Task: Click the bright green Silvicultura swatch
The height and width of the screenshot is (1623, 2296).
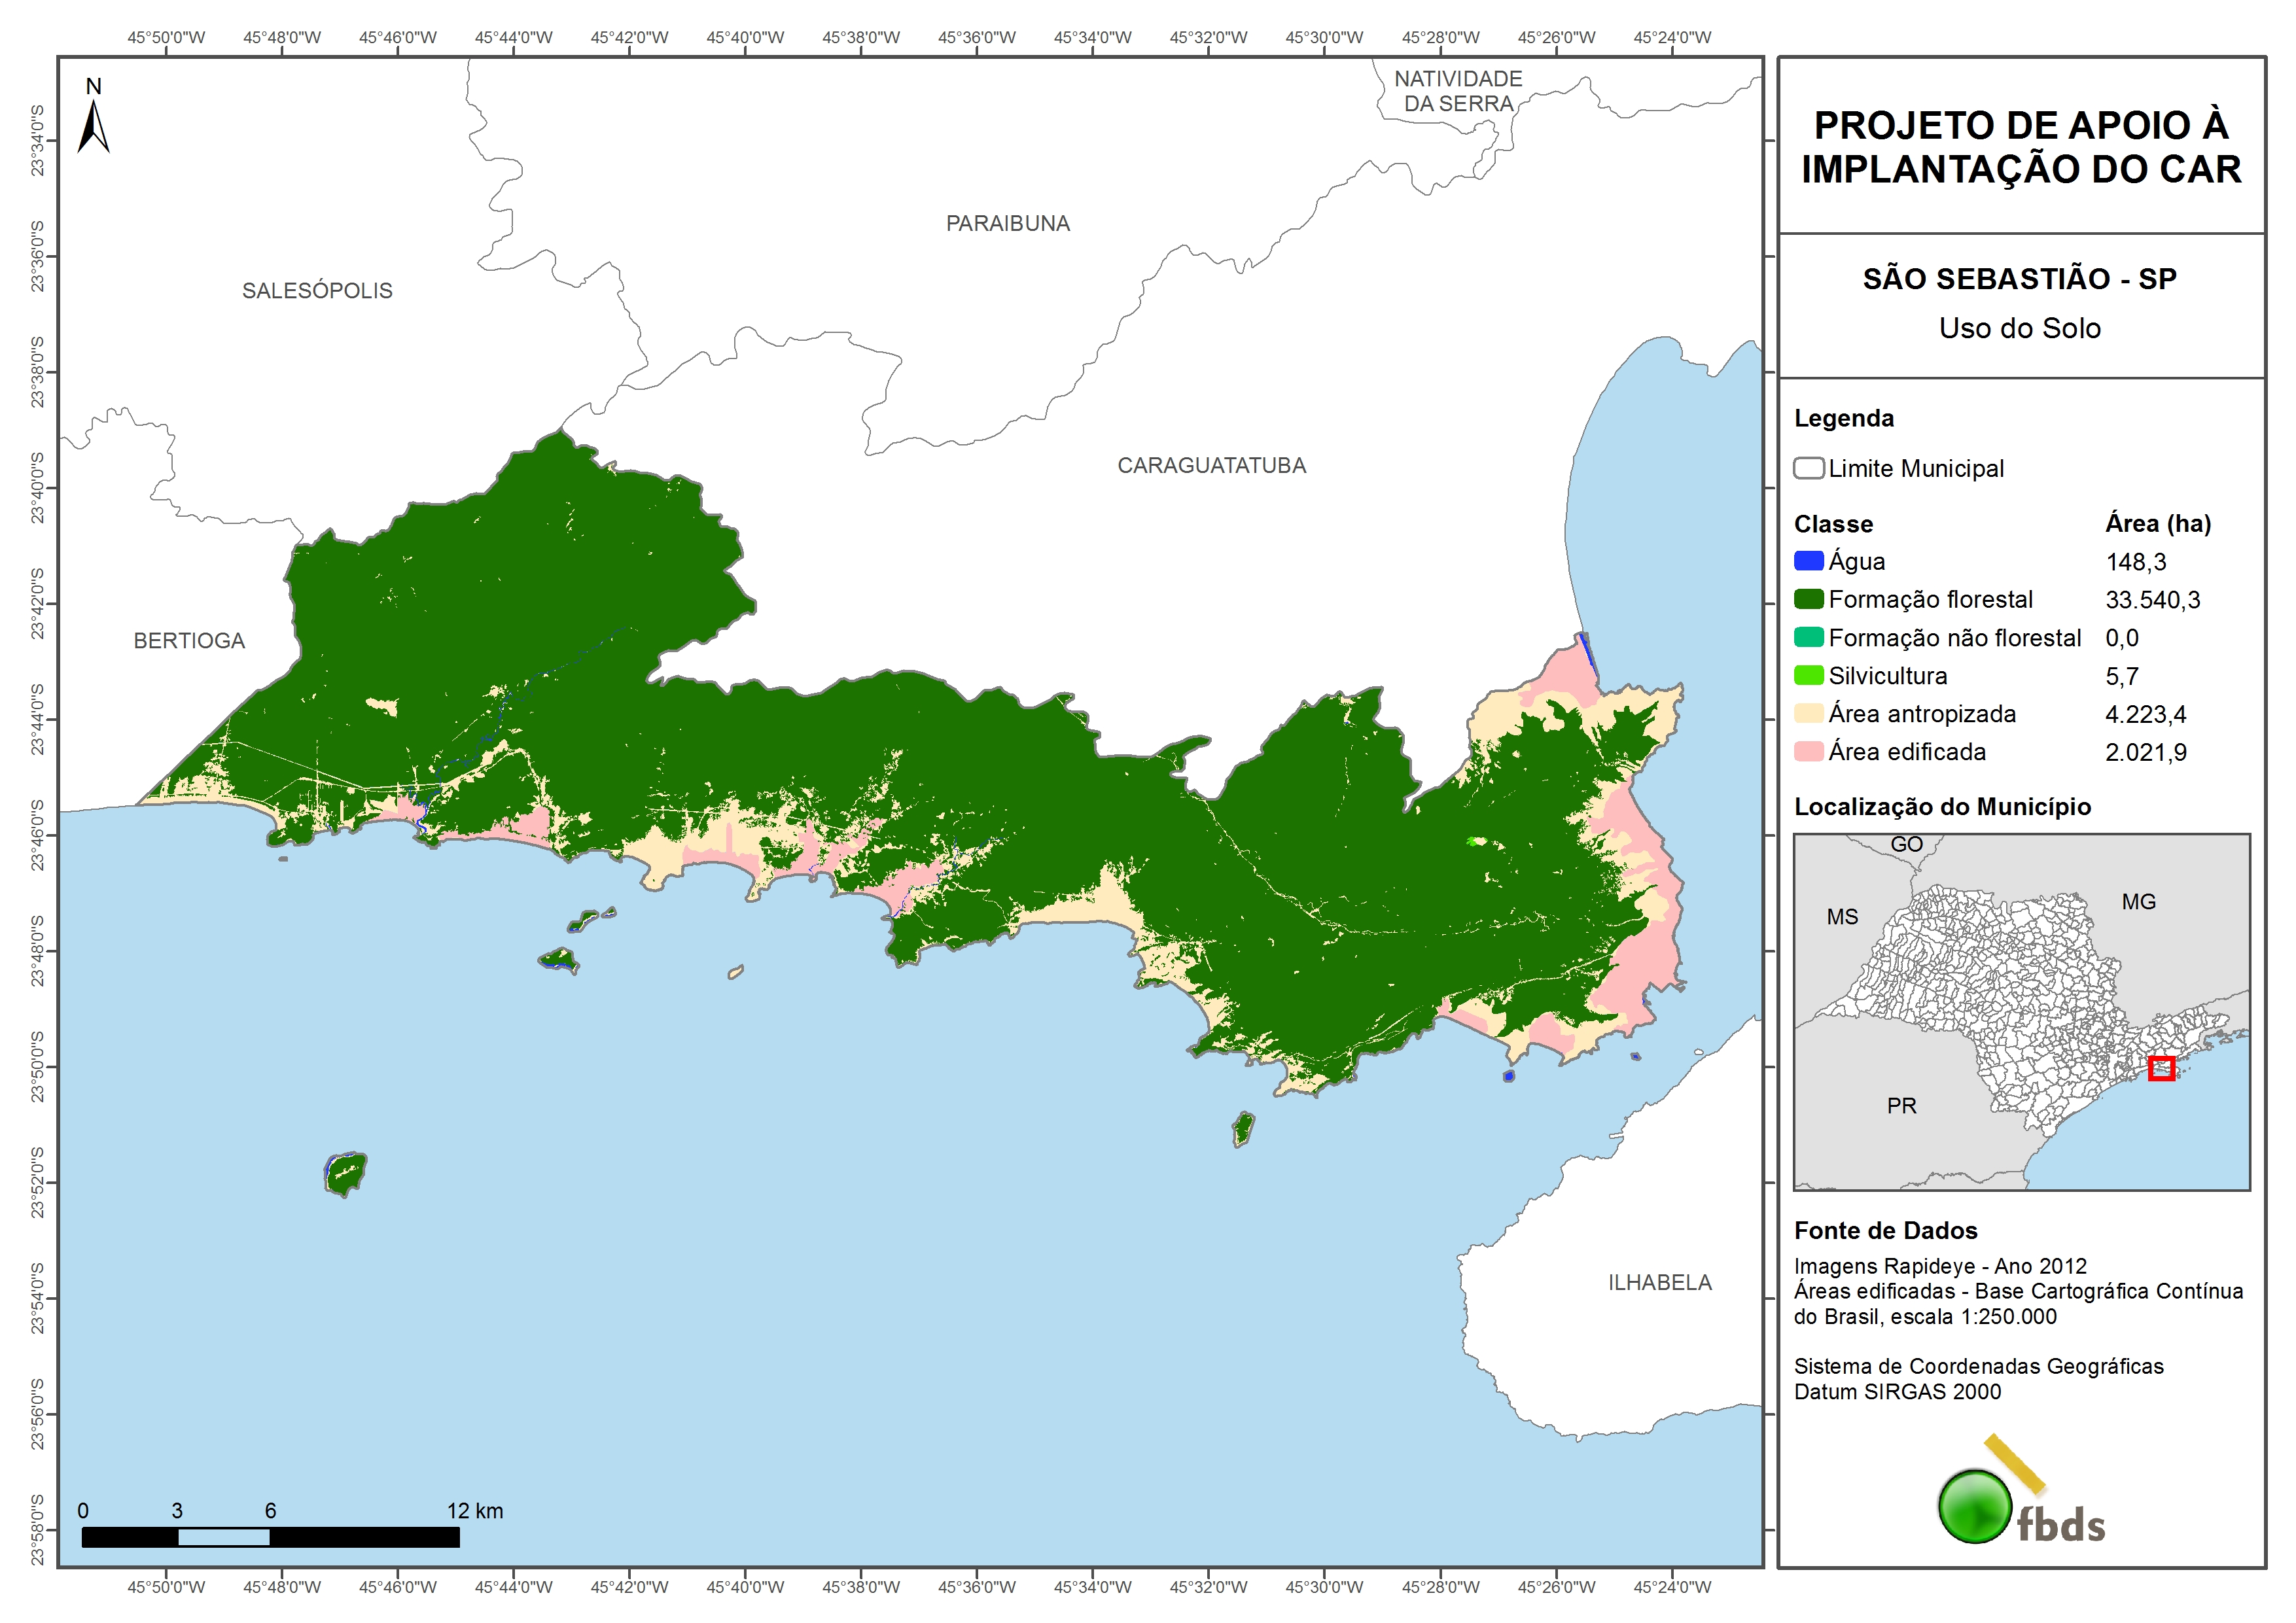Action: [1808, 676]
